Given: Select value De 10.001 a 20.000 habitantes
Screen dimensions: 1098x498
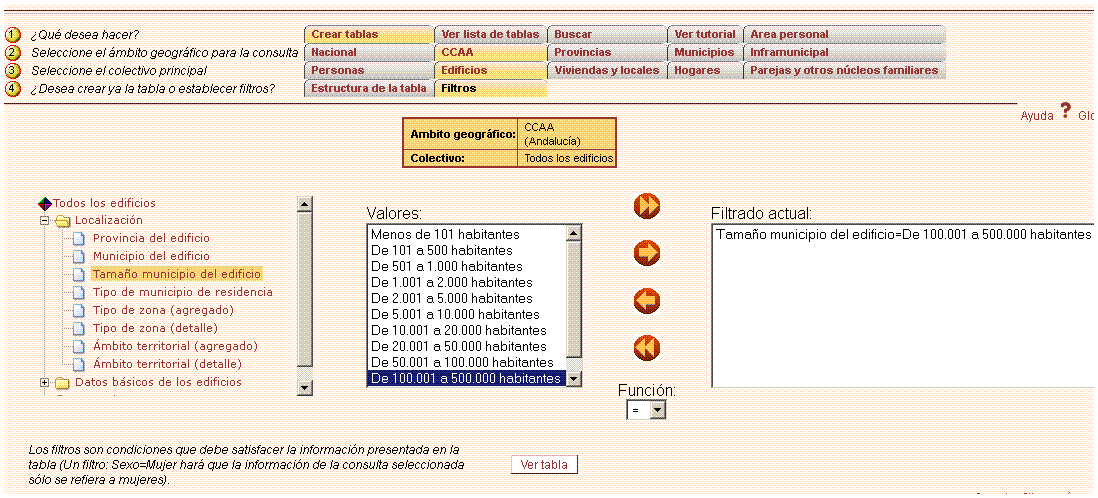Looking at the screenshot, I should [466, 331].
